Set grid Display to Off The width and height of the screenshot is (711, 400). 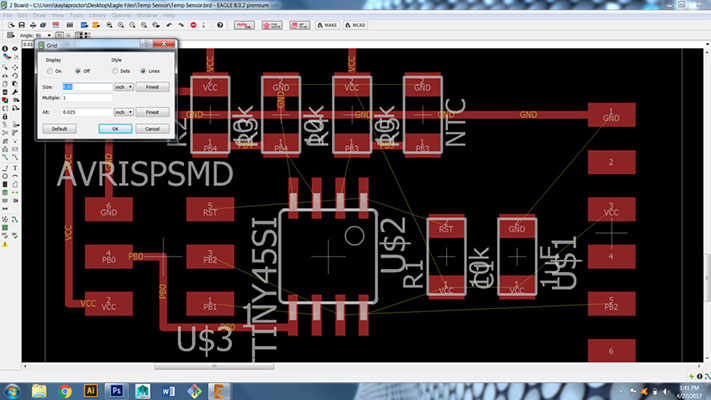[x=78, y=71]
